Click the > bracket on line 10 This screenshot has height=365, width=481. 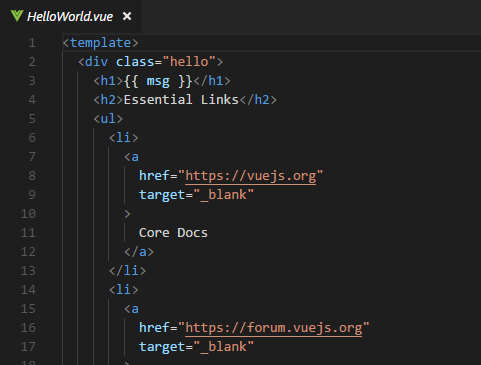point(127,214)
